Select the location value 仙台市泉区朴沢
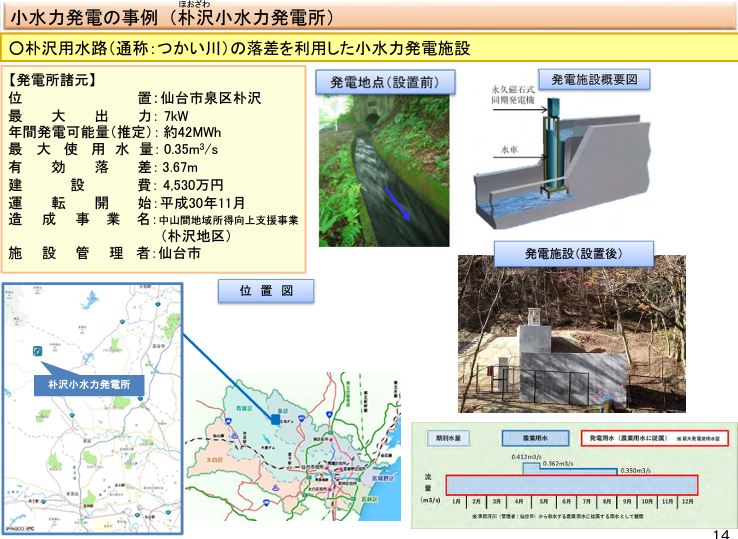 210,98
